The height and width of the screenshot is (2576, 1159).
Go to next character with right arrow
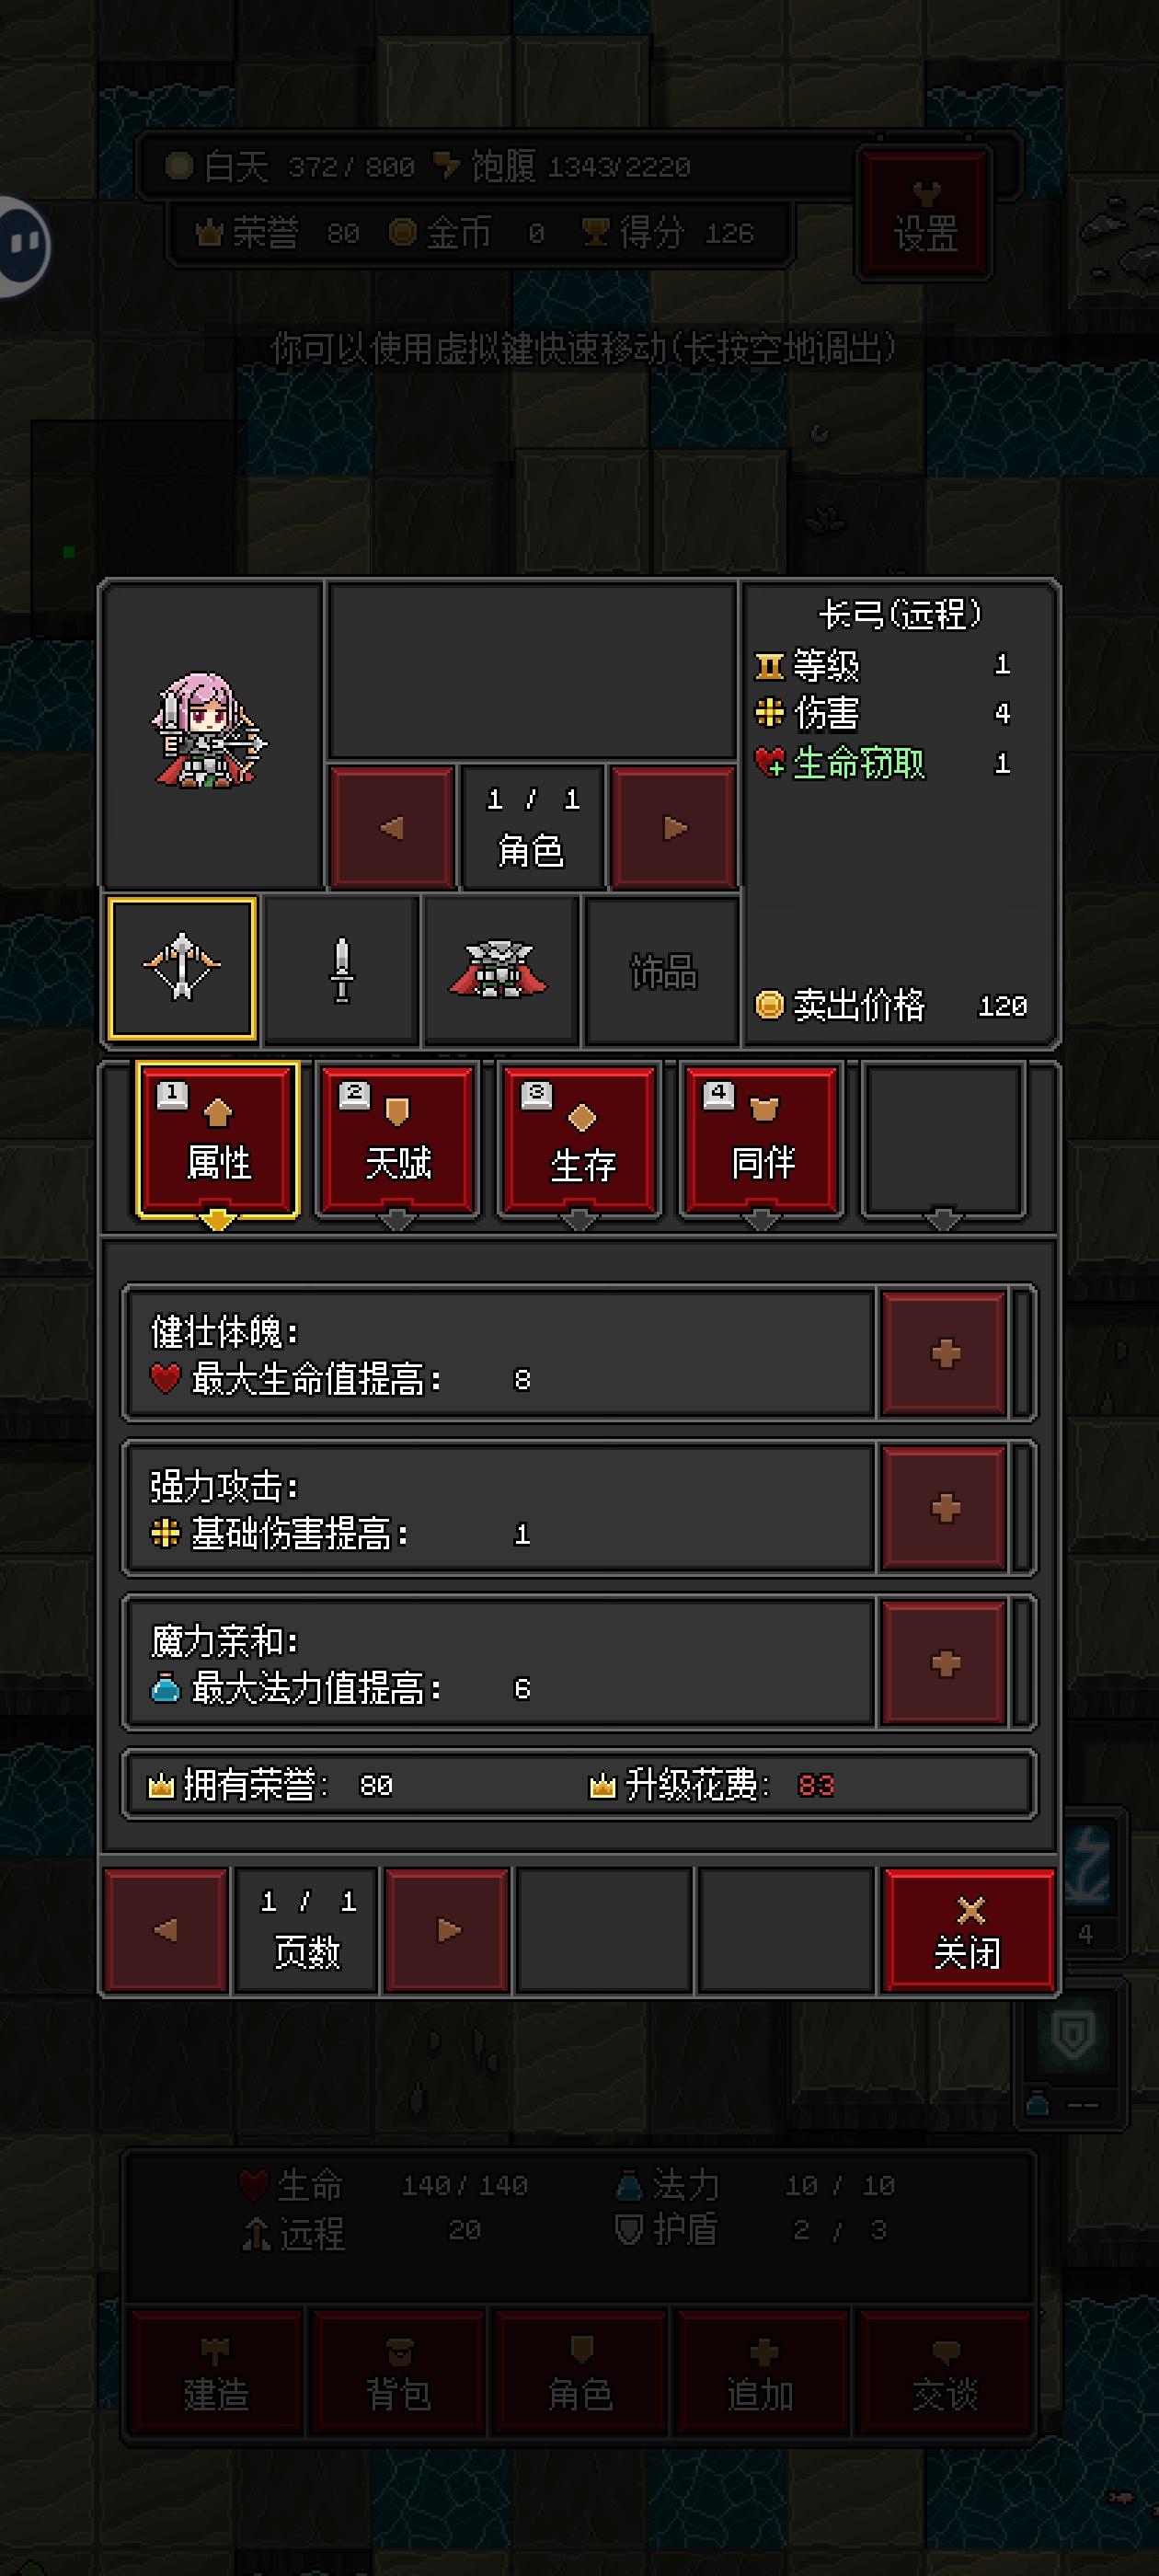(674, 827)
